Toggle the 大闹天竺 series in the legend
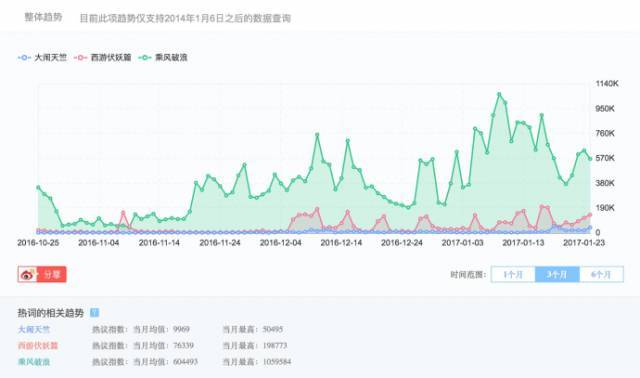This screenshot has width=640, height=378. [42, 58]
